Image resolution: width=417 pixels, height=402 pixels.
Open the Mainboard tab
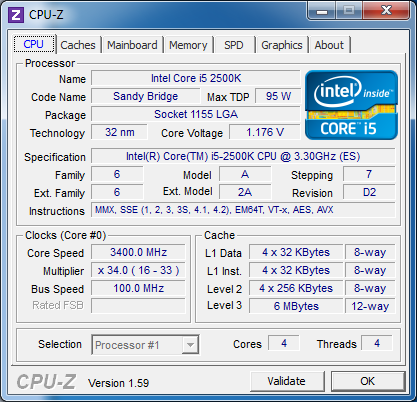coord(132,45)
